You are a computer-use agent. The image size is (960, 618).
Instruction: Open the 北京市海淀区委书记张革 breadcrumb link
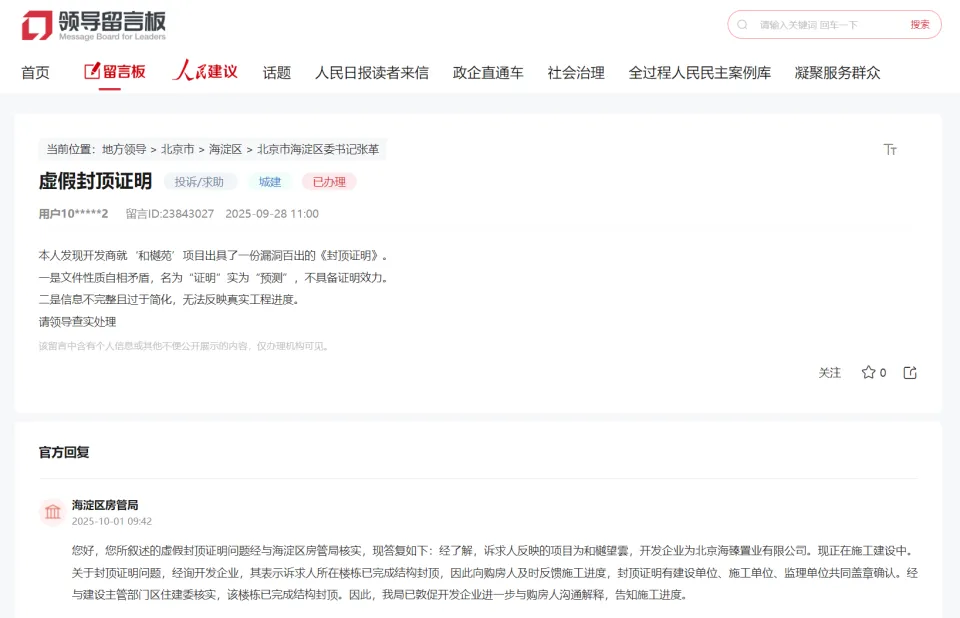tap(316, 149)
